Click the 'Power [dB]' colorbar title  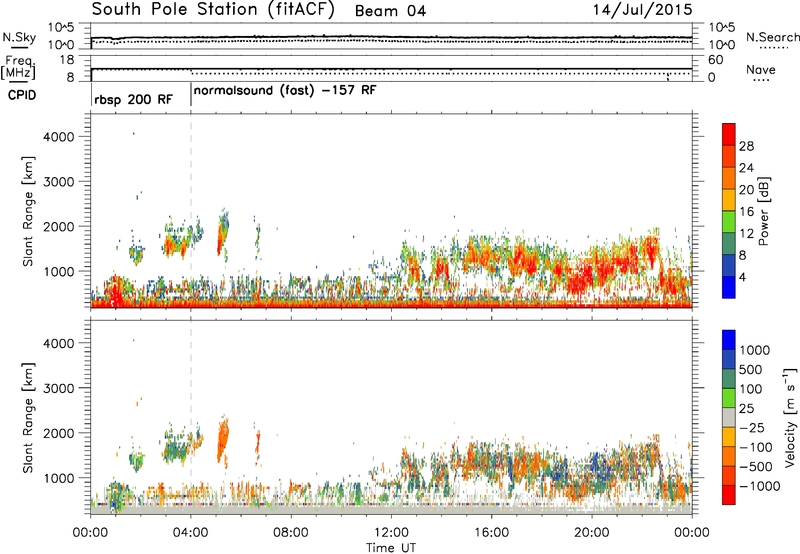(764, 211)
